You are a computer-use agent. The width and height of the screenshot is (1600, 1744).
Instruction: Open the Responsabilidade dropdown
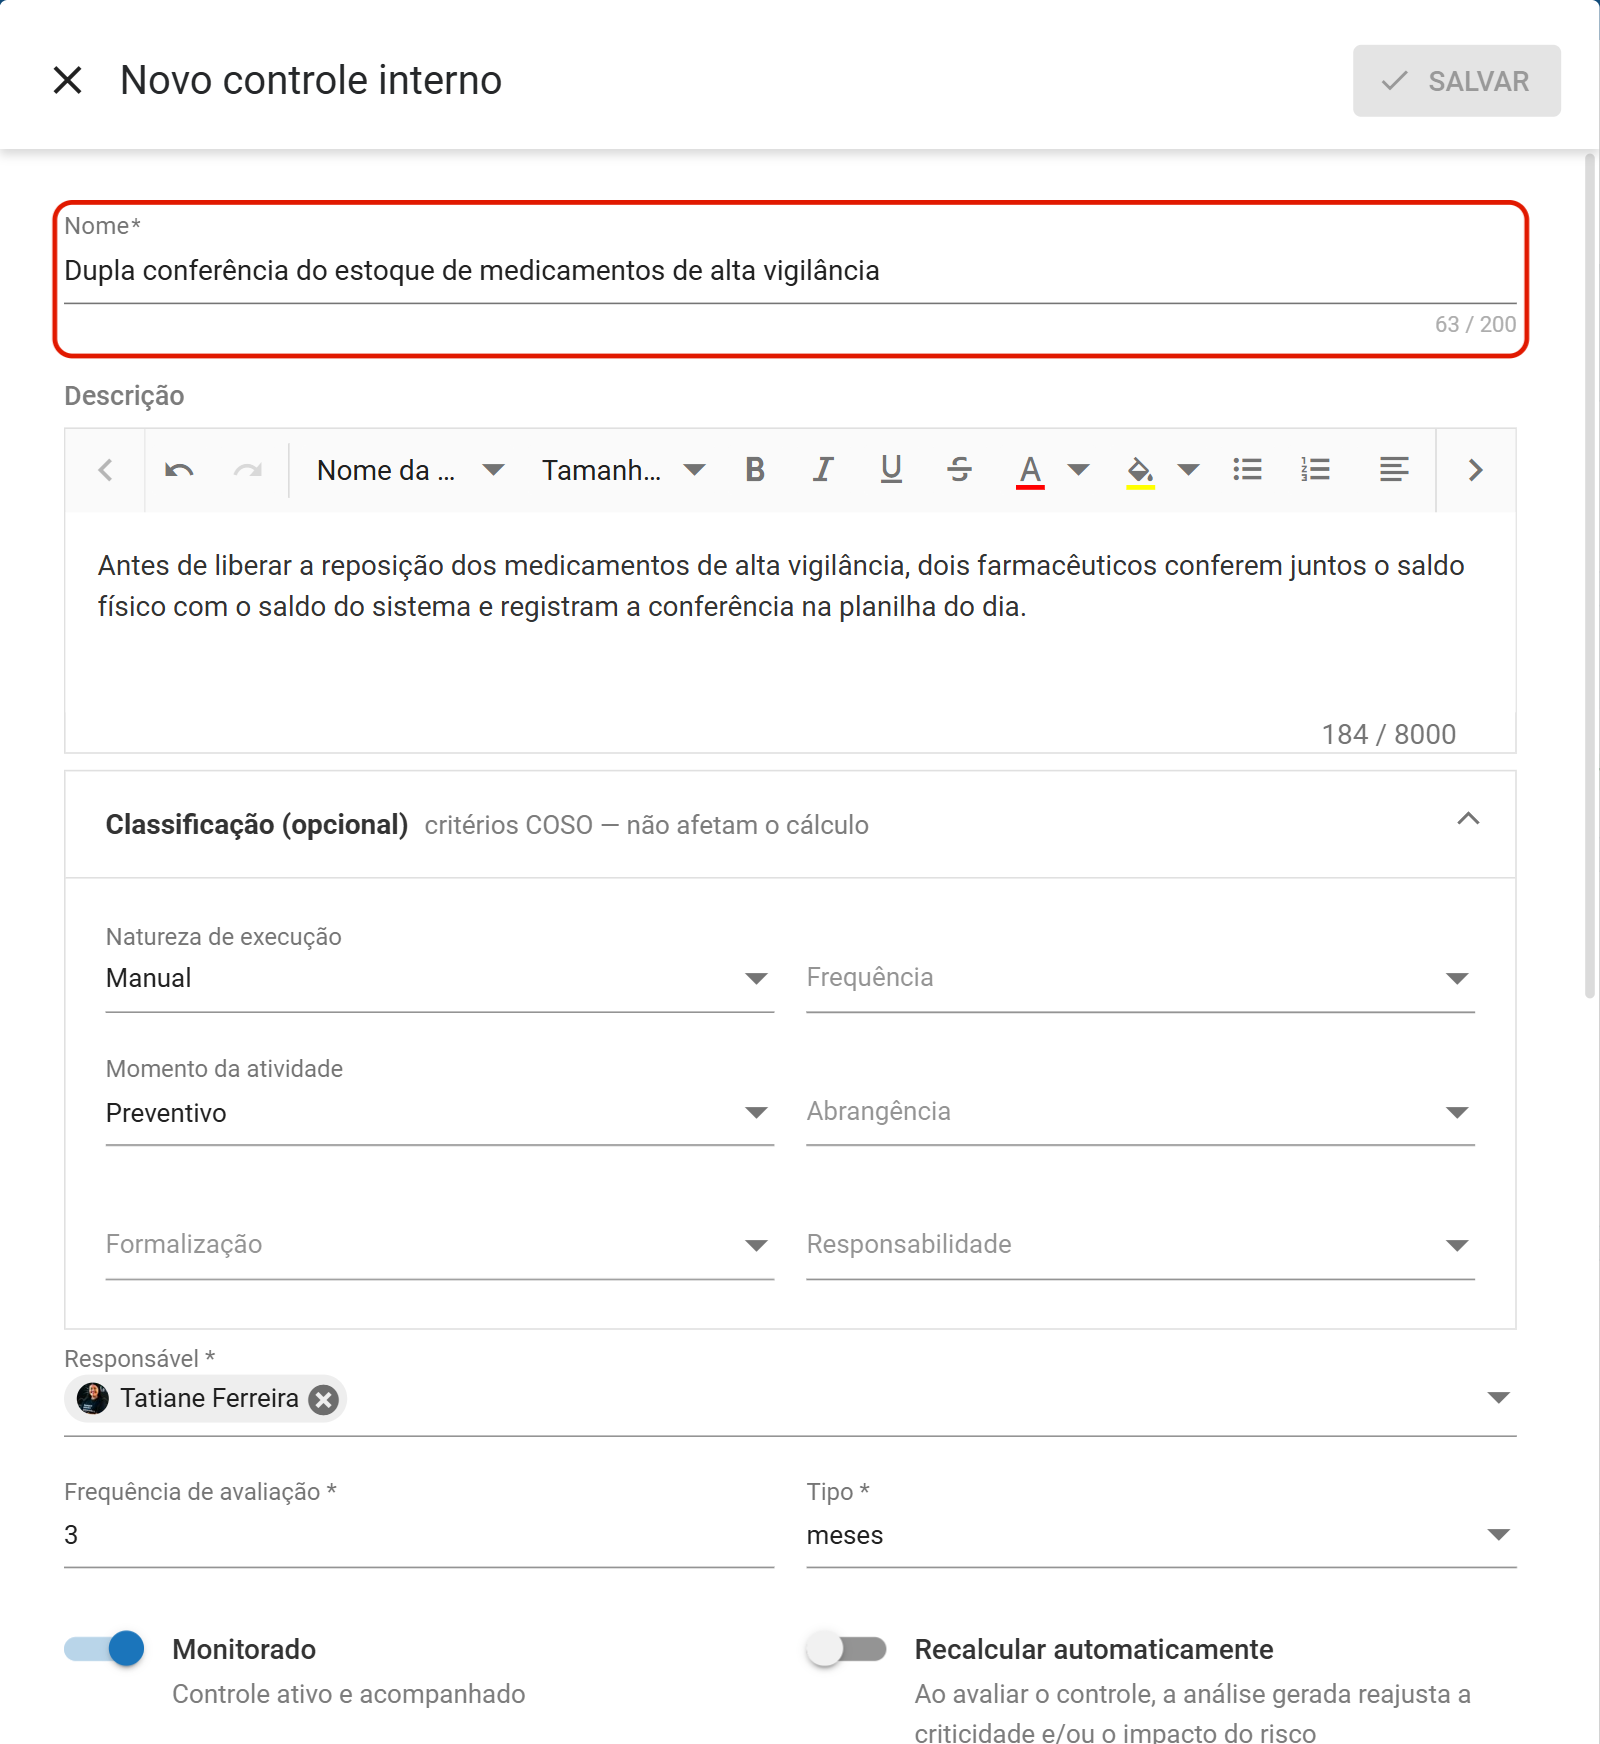pos(1140,1245)
